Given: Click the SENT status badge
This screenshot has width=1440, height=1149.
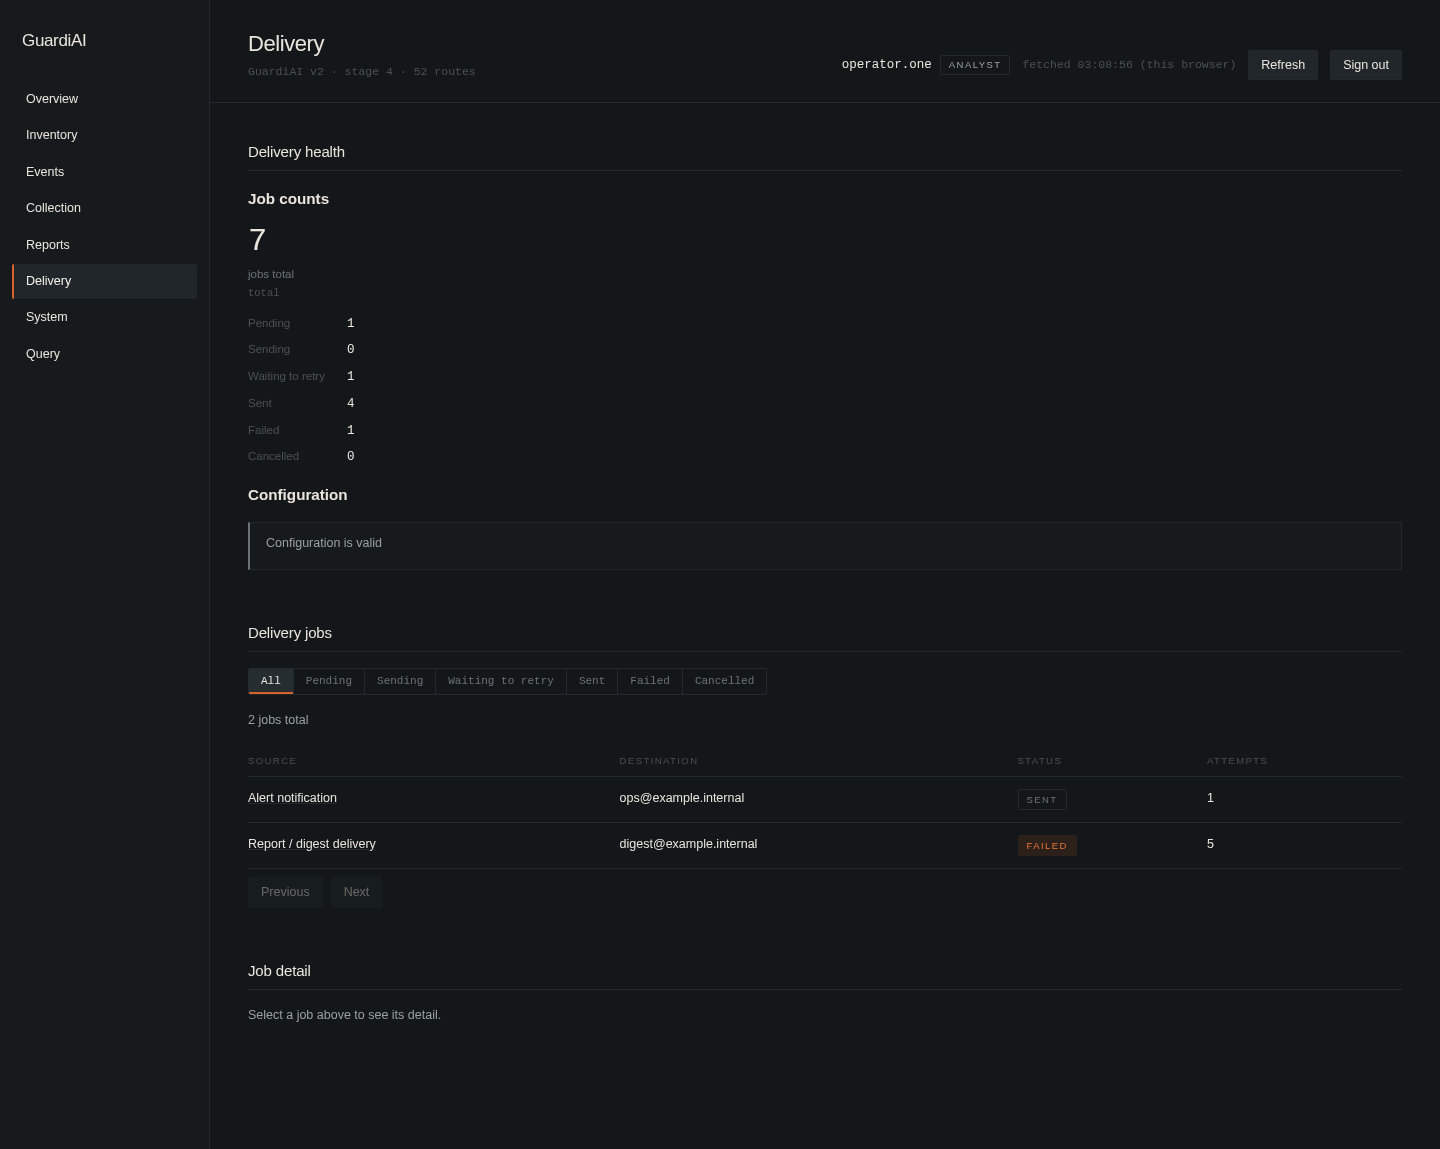Looking at the screenshot, I should 1042,800.
